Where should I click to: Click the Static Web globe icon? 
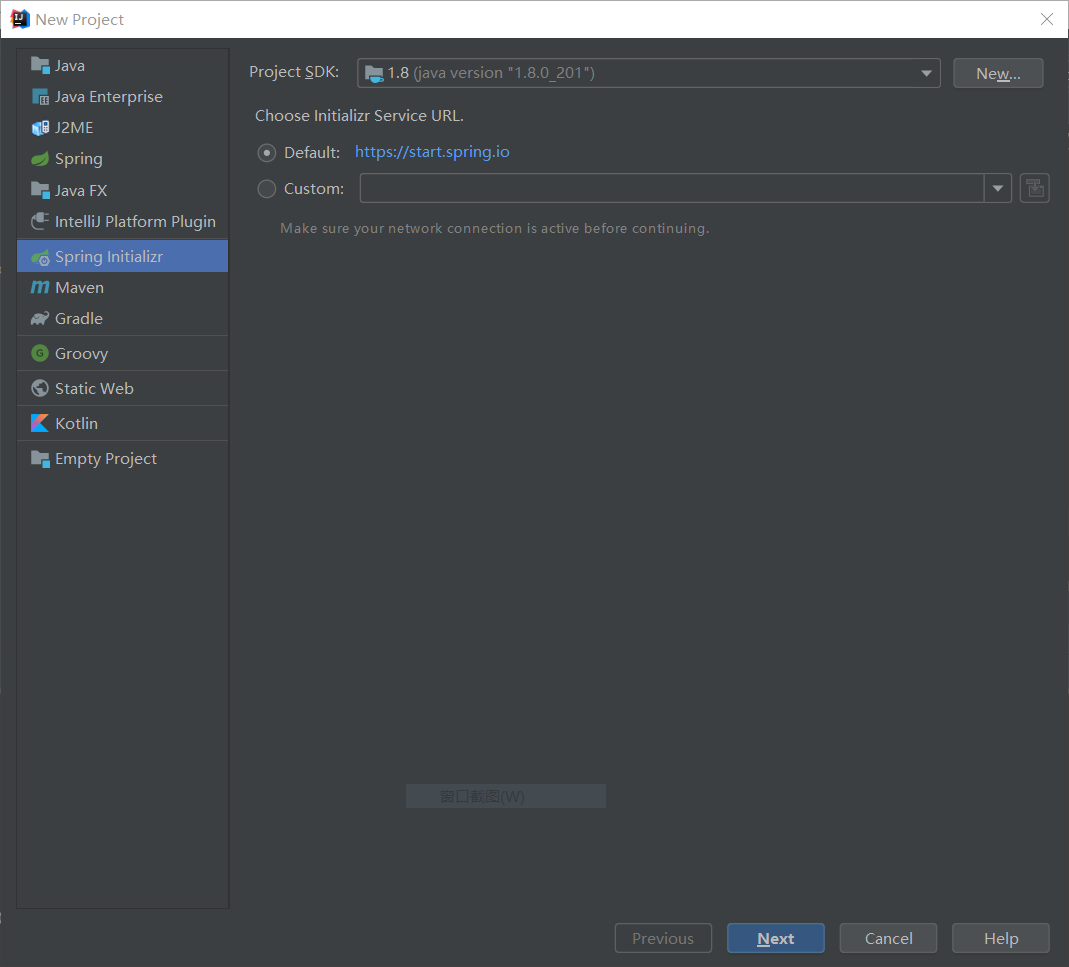tap(40, 388)
